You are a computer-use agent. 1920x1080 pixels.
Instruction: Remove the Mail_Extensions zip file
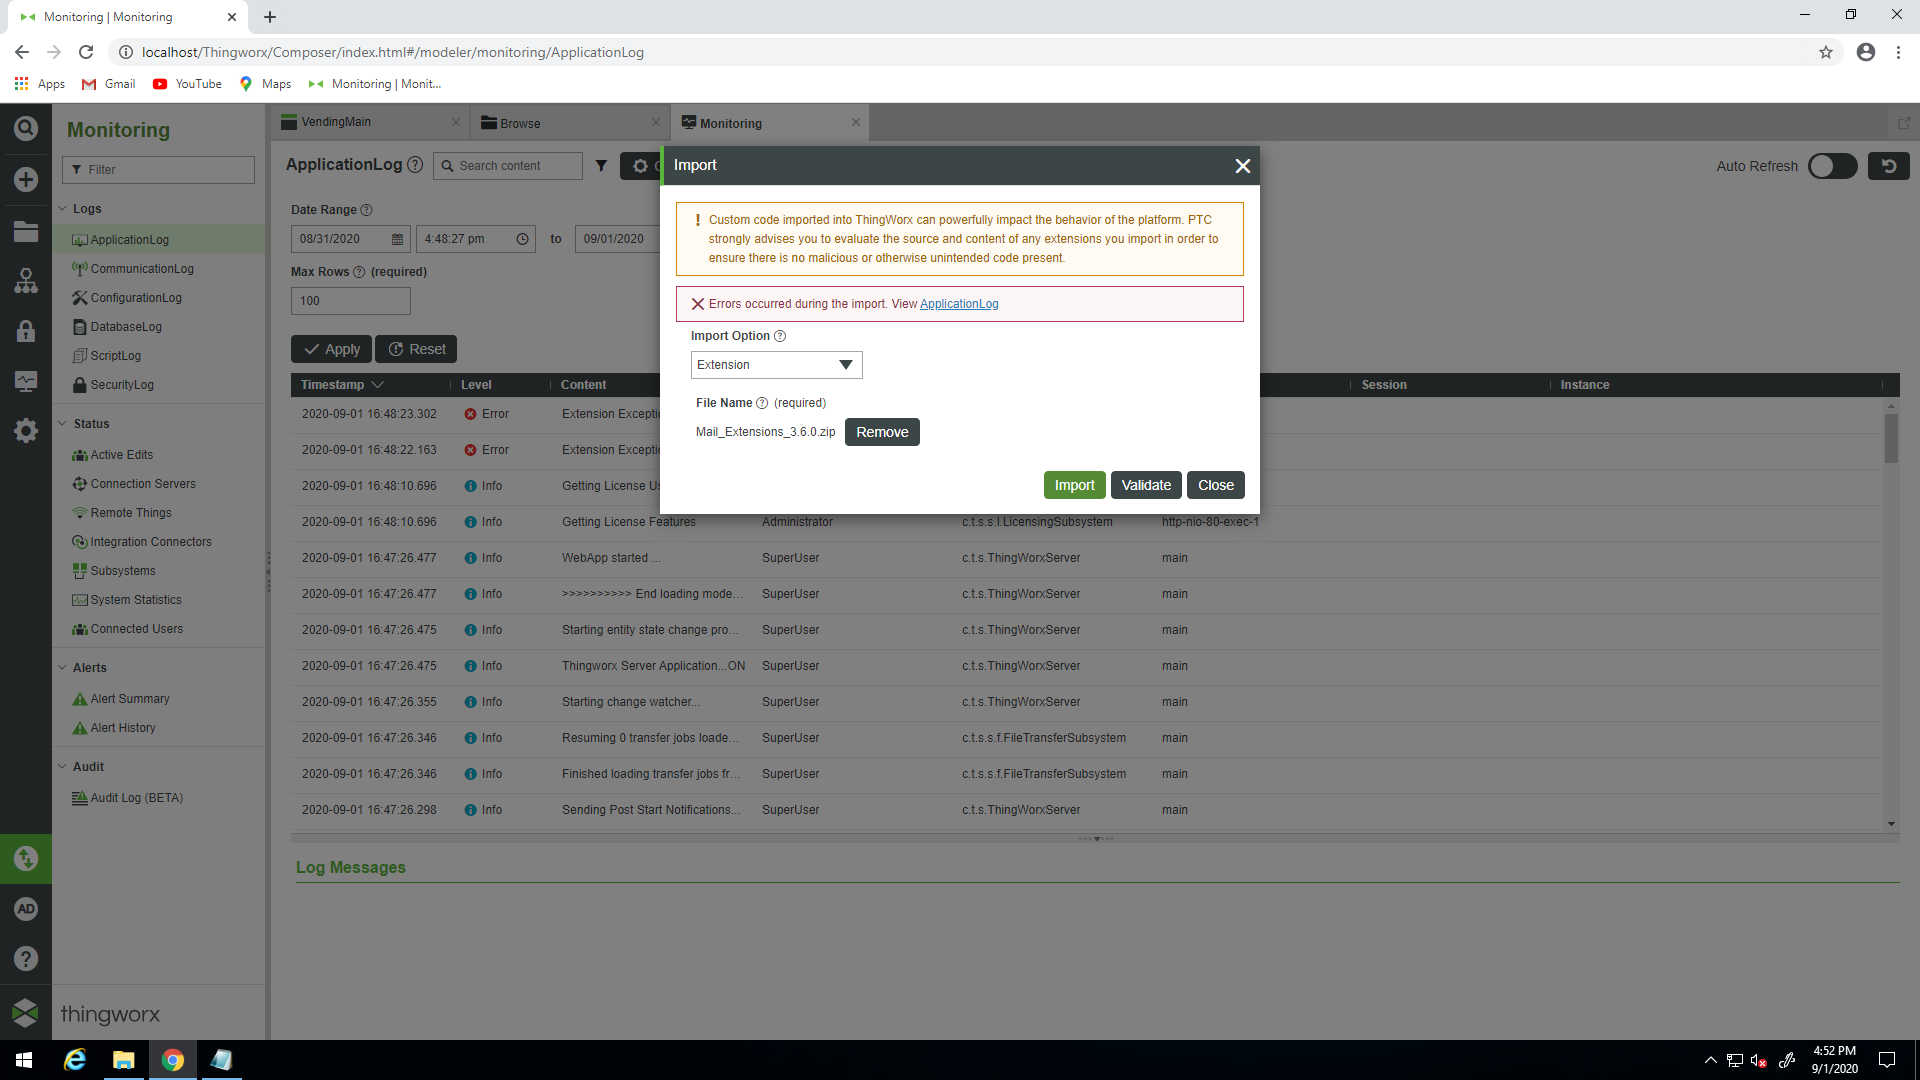pyautogui.click(x=881, y=432)
